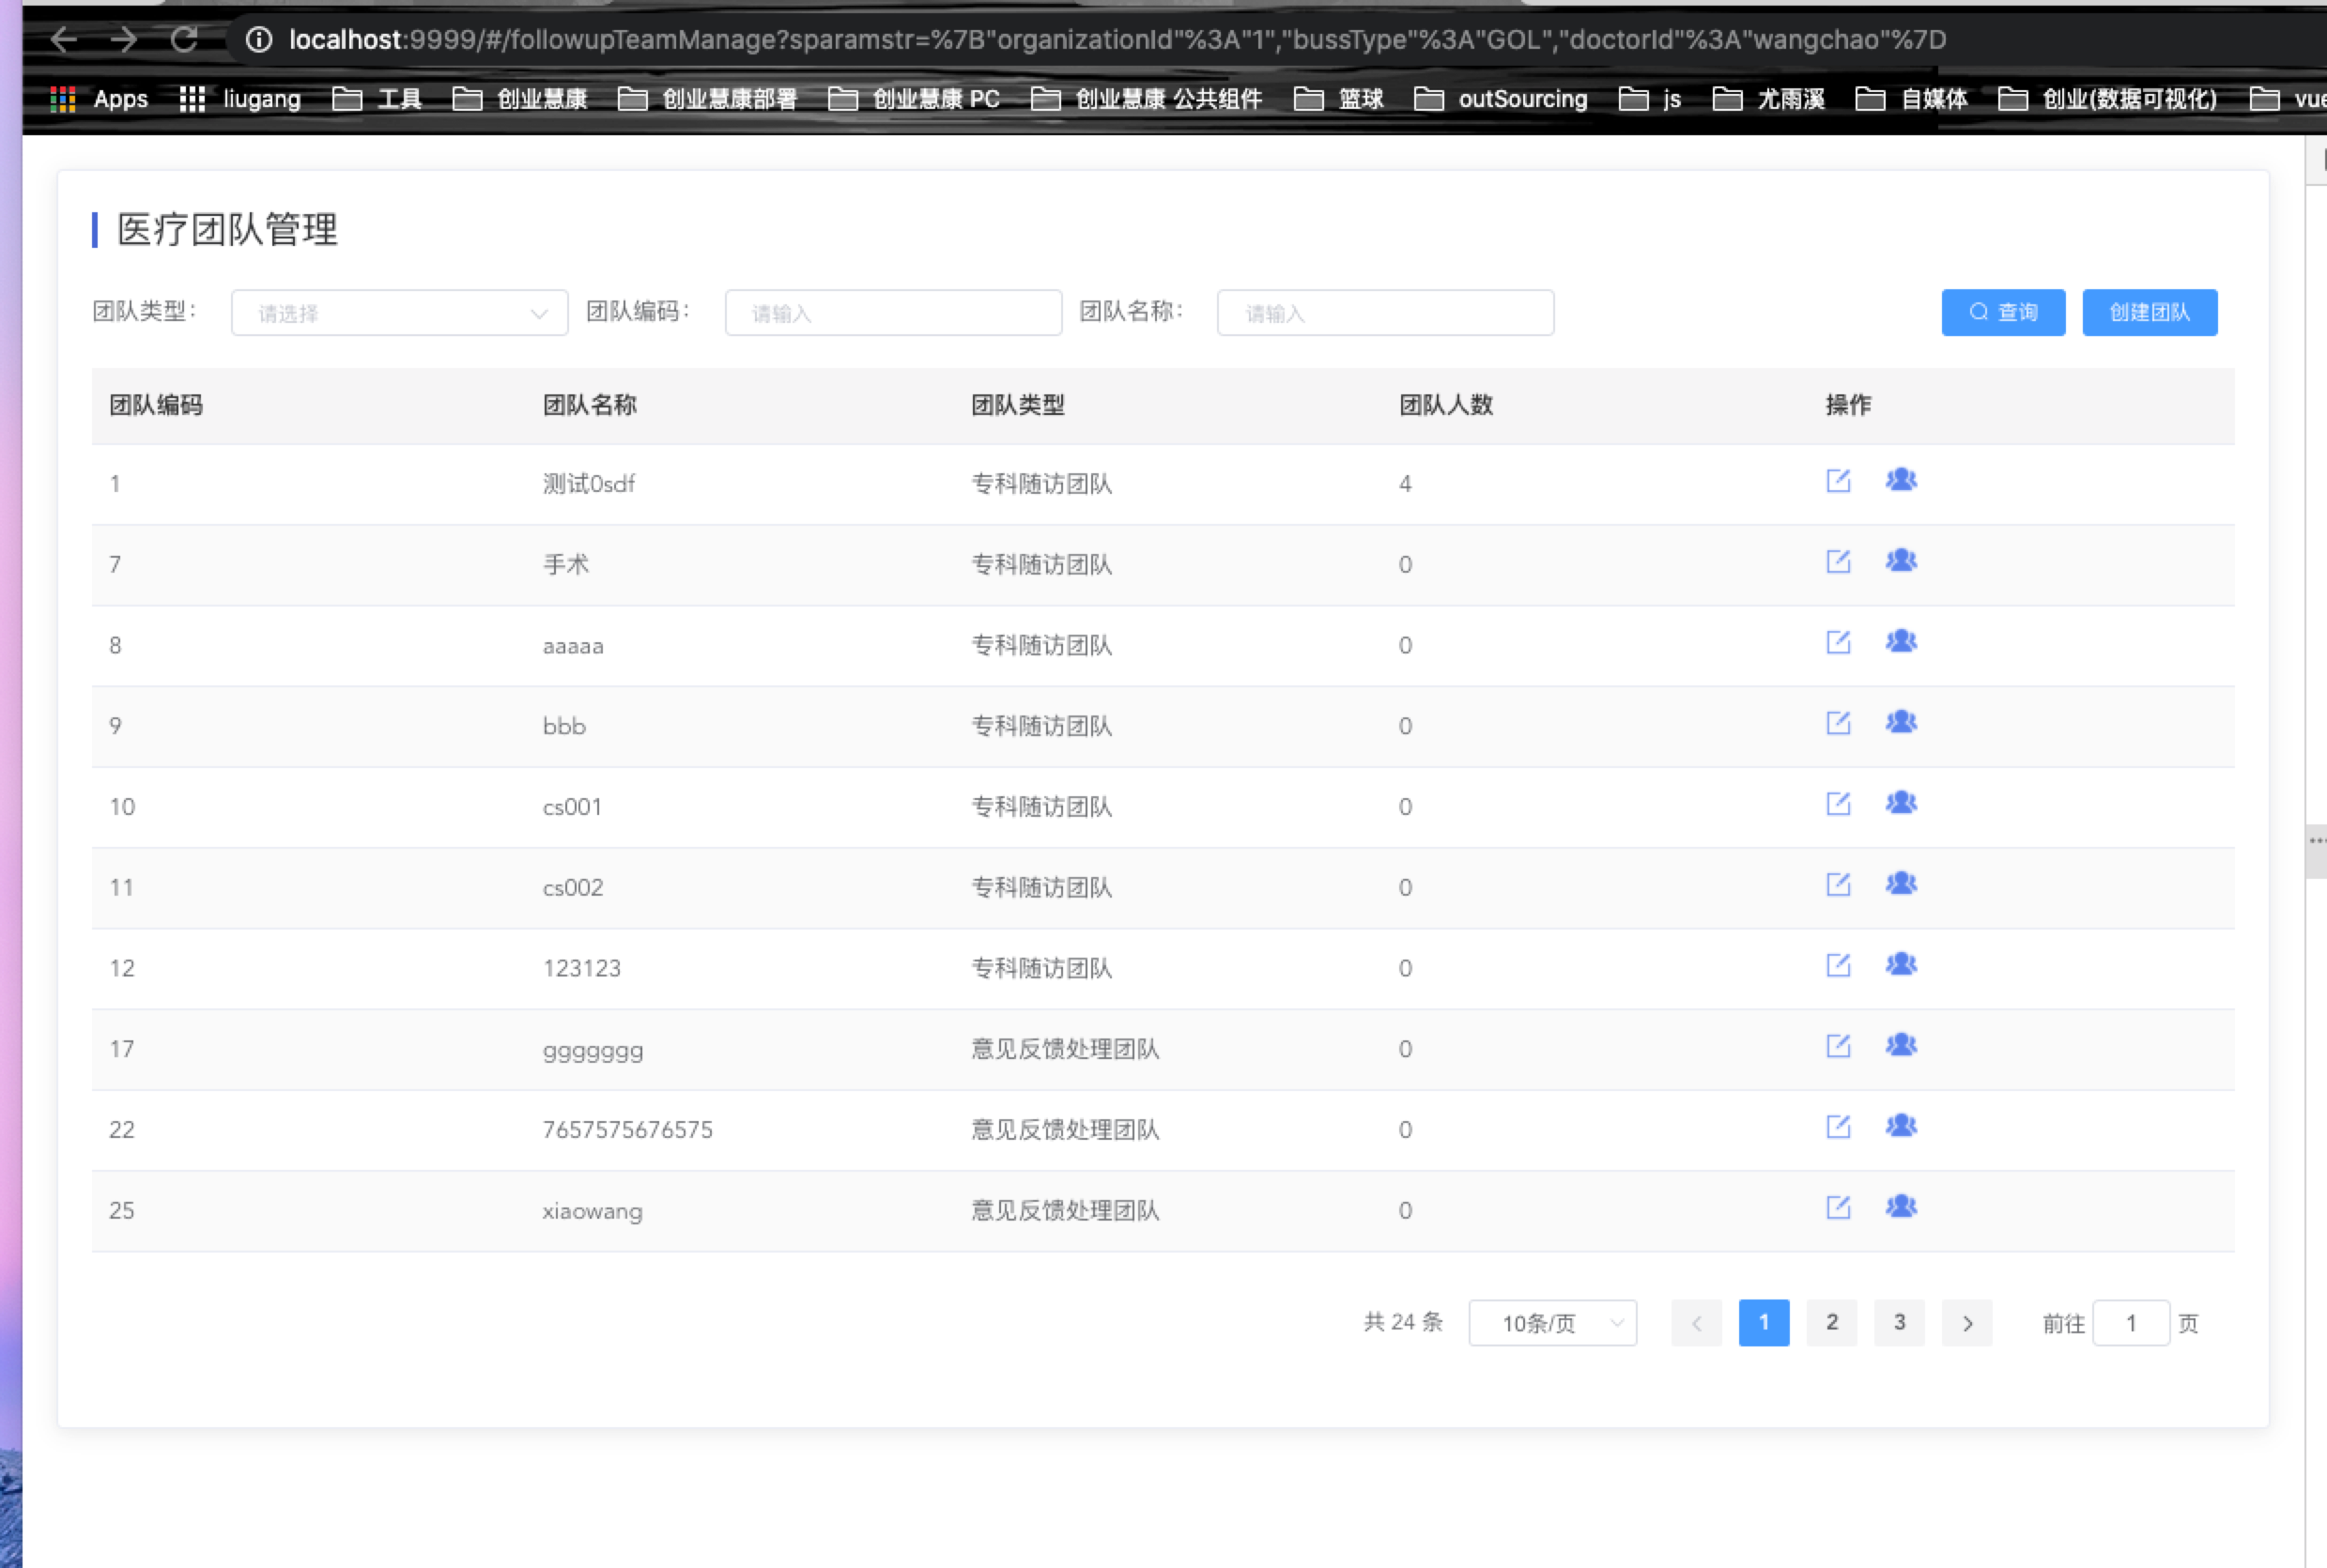Open members icon for team cs002
2327x1568 pixels.
(1901, 884)
